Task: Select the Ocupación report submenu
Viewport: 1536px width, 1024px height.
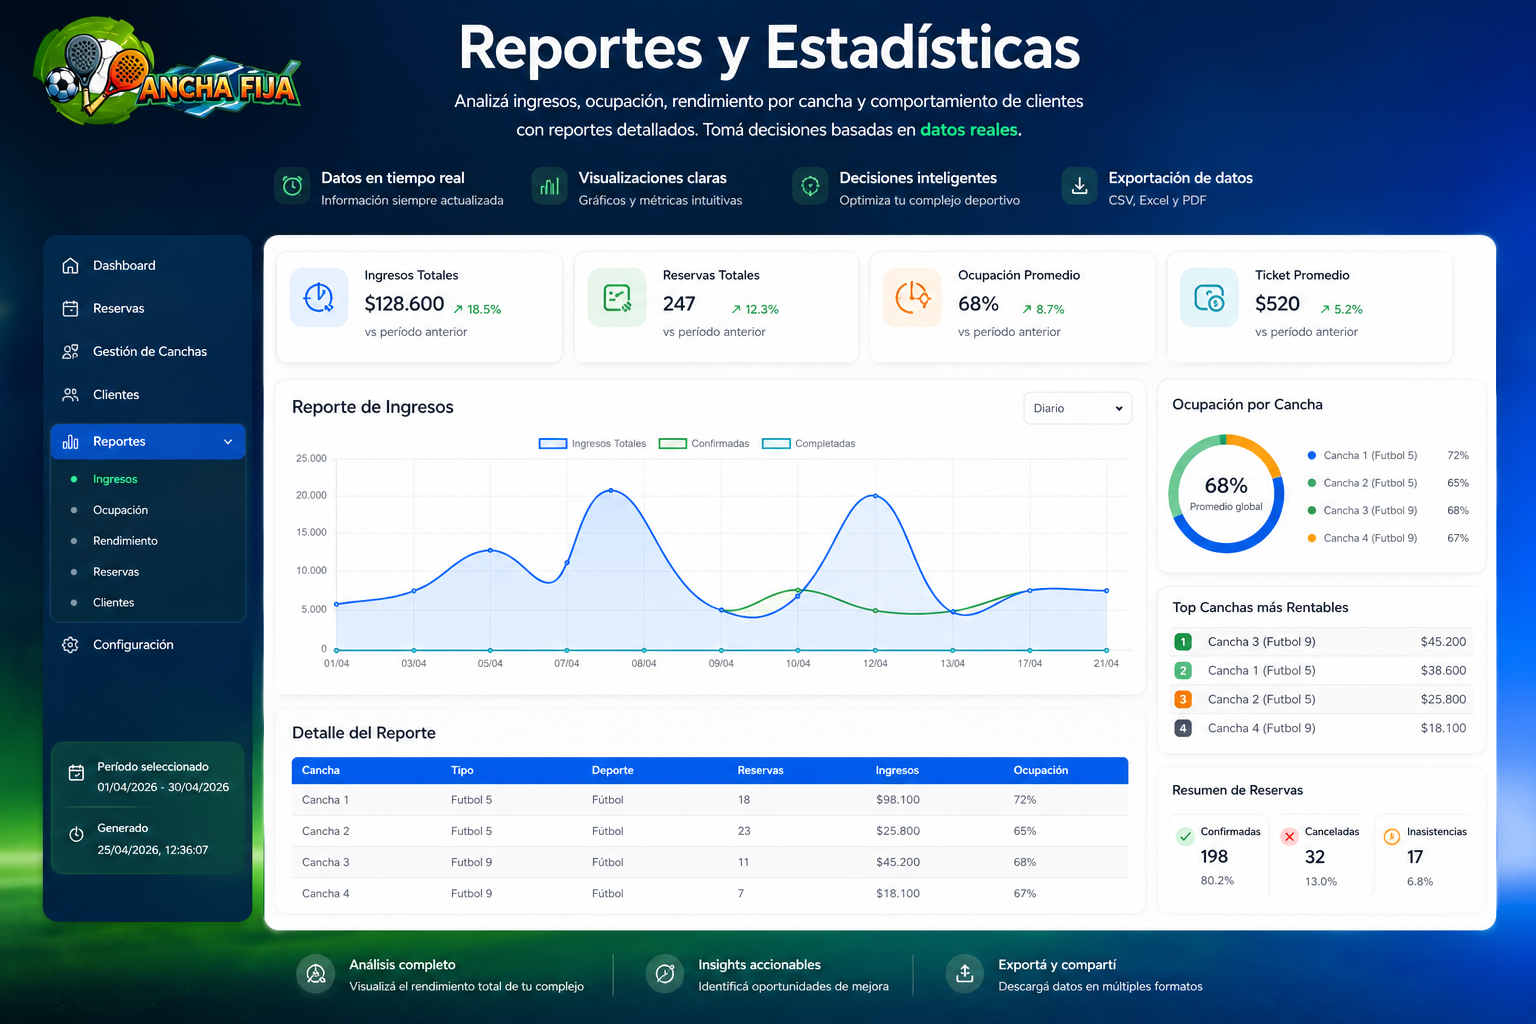Action: point(120,510)
